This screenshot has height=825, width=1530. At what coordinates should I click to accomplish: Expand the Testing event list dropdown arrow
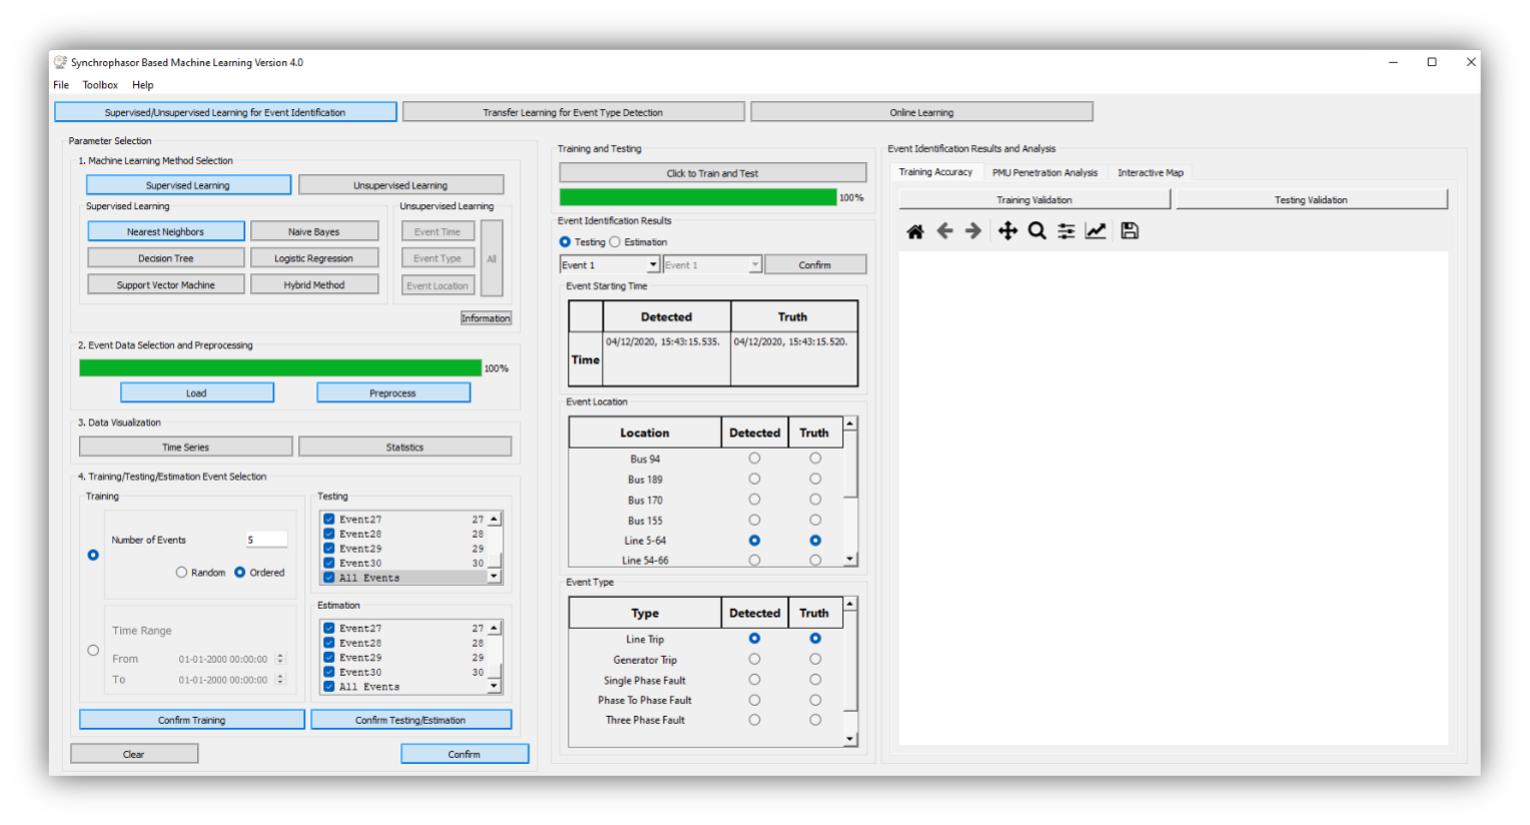pos(494,577)
